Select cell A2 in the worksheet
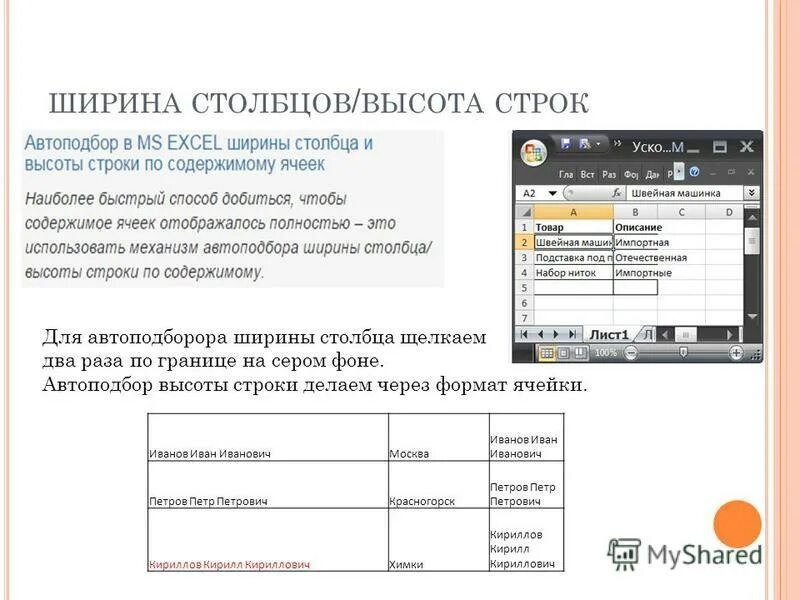 pyautogui.click(x=570, y=242)
